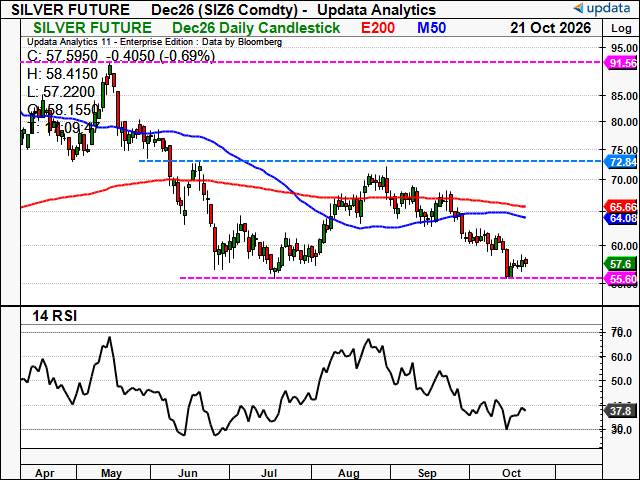Click the May month label on time axis

pos(111,473)
